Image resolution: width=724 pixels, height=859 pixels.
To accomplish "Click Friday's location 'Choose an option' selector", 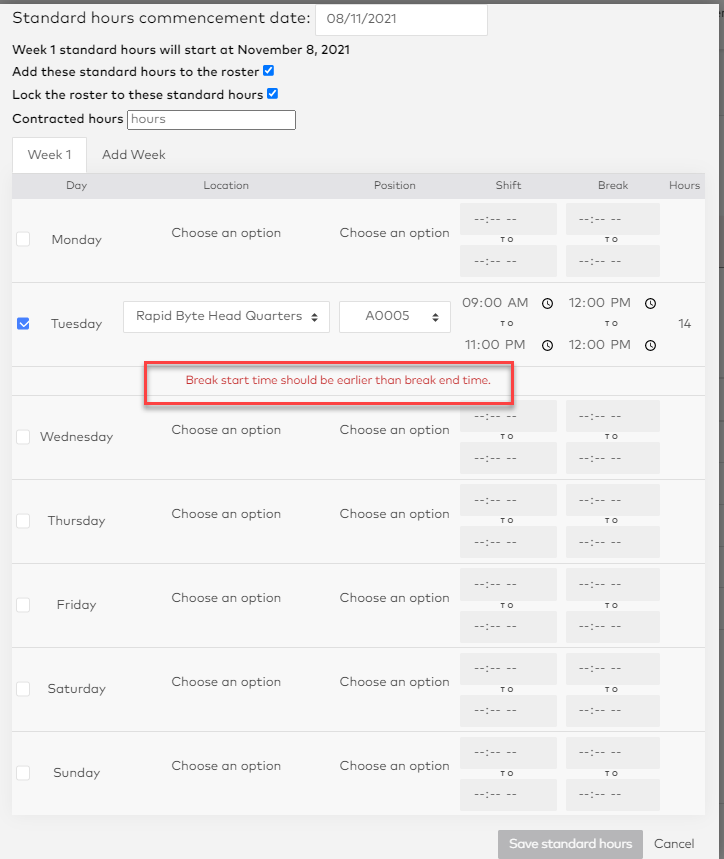I will coord(226,597).
